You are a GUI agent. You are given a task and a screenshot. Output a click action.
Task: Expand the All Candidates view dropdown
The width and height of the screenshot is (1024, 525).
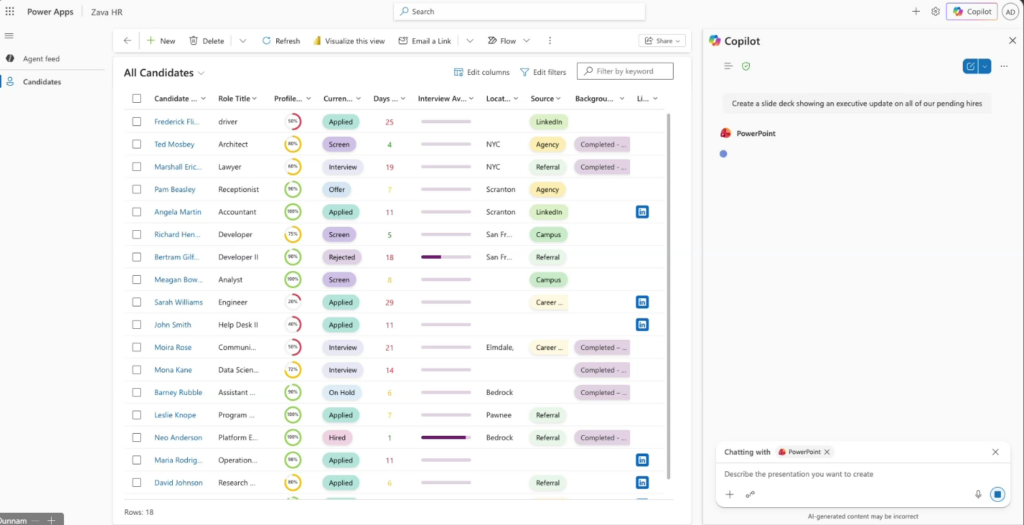pos(201,73)
